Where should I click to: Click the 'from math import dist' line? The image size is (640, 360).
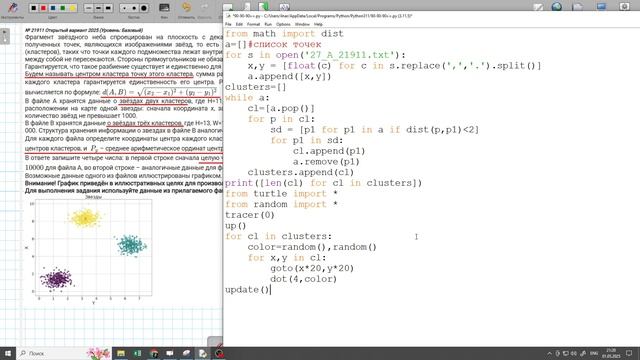(x=284, y=34)
